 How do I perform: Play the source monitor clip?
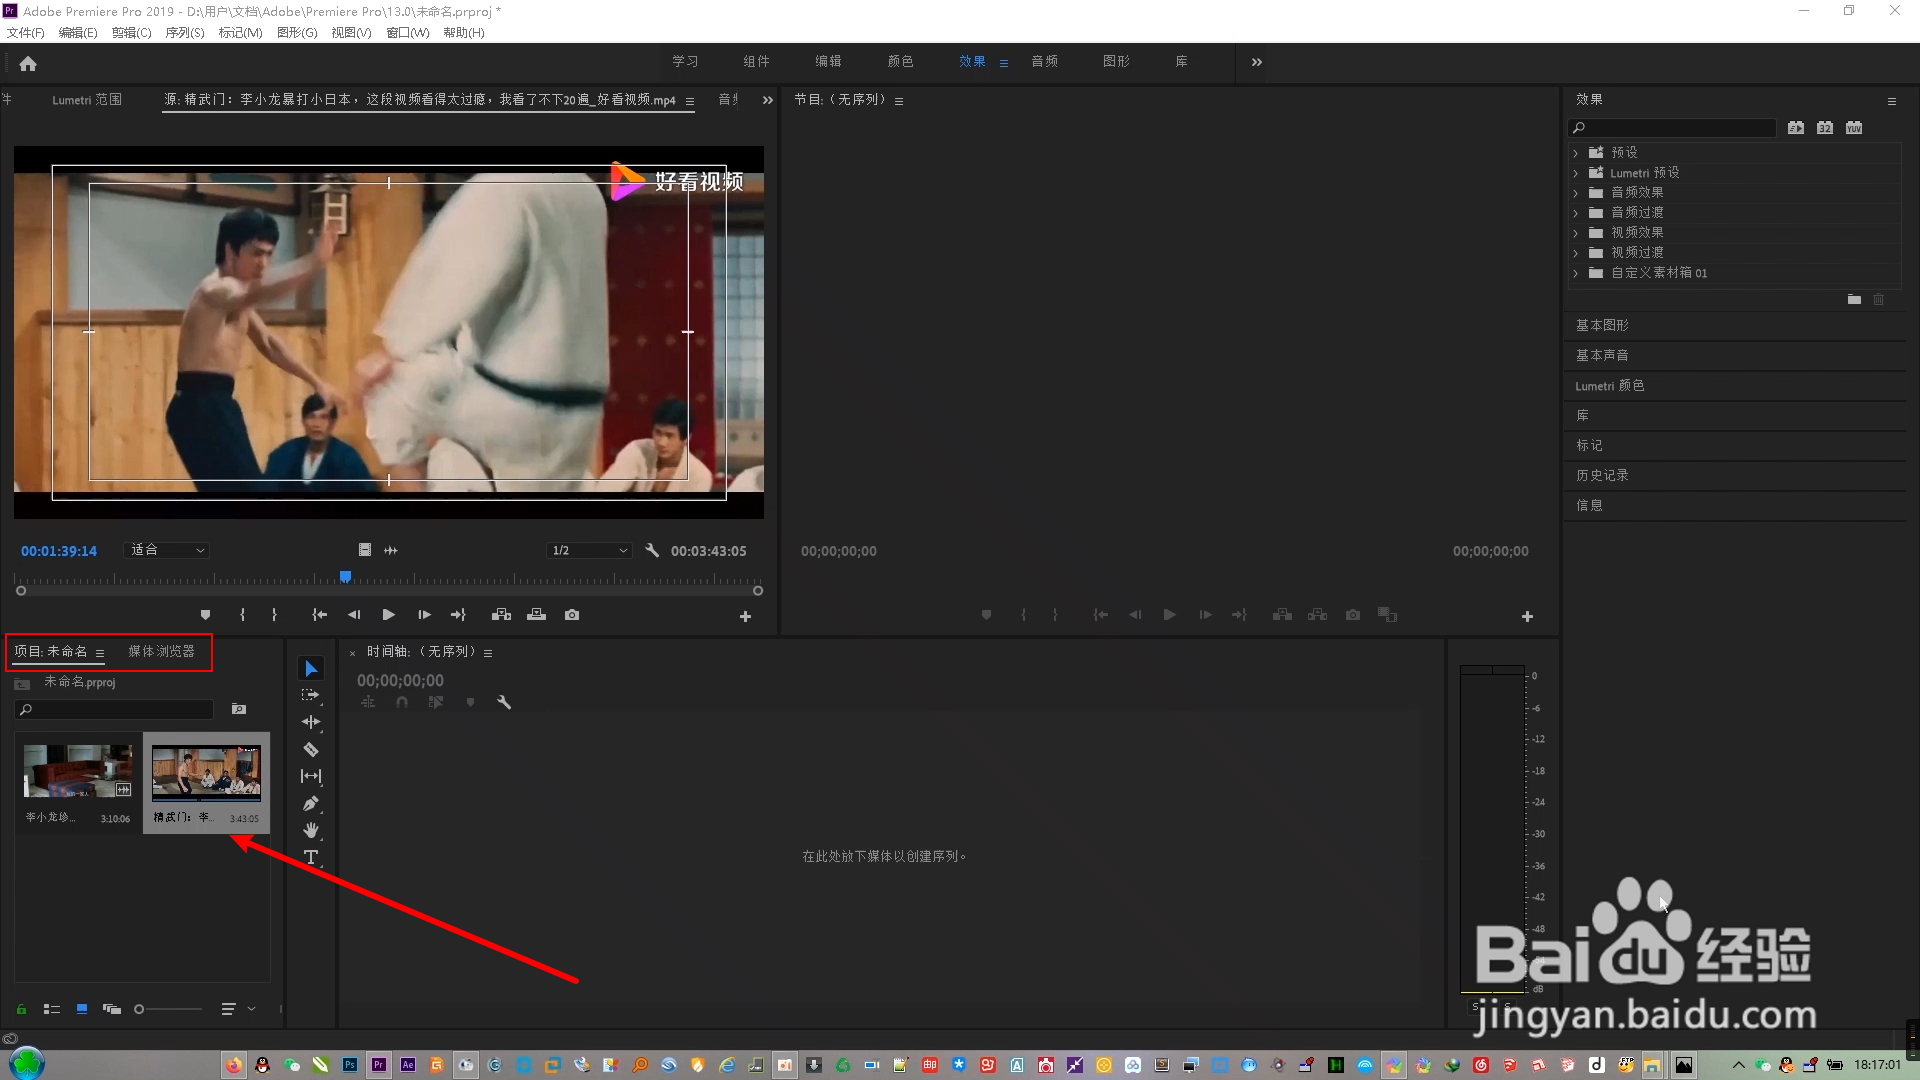point(389,615)
